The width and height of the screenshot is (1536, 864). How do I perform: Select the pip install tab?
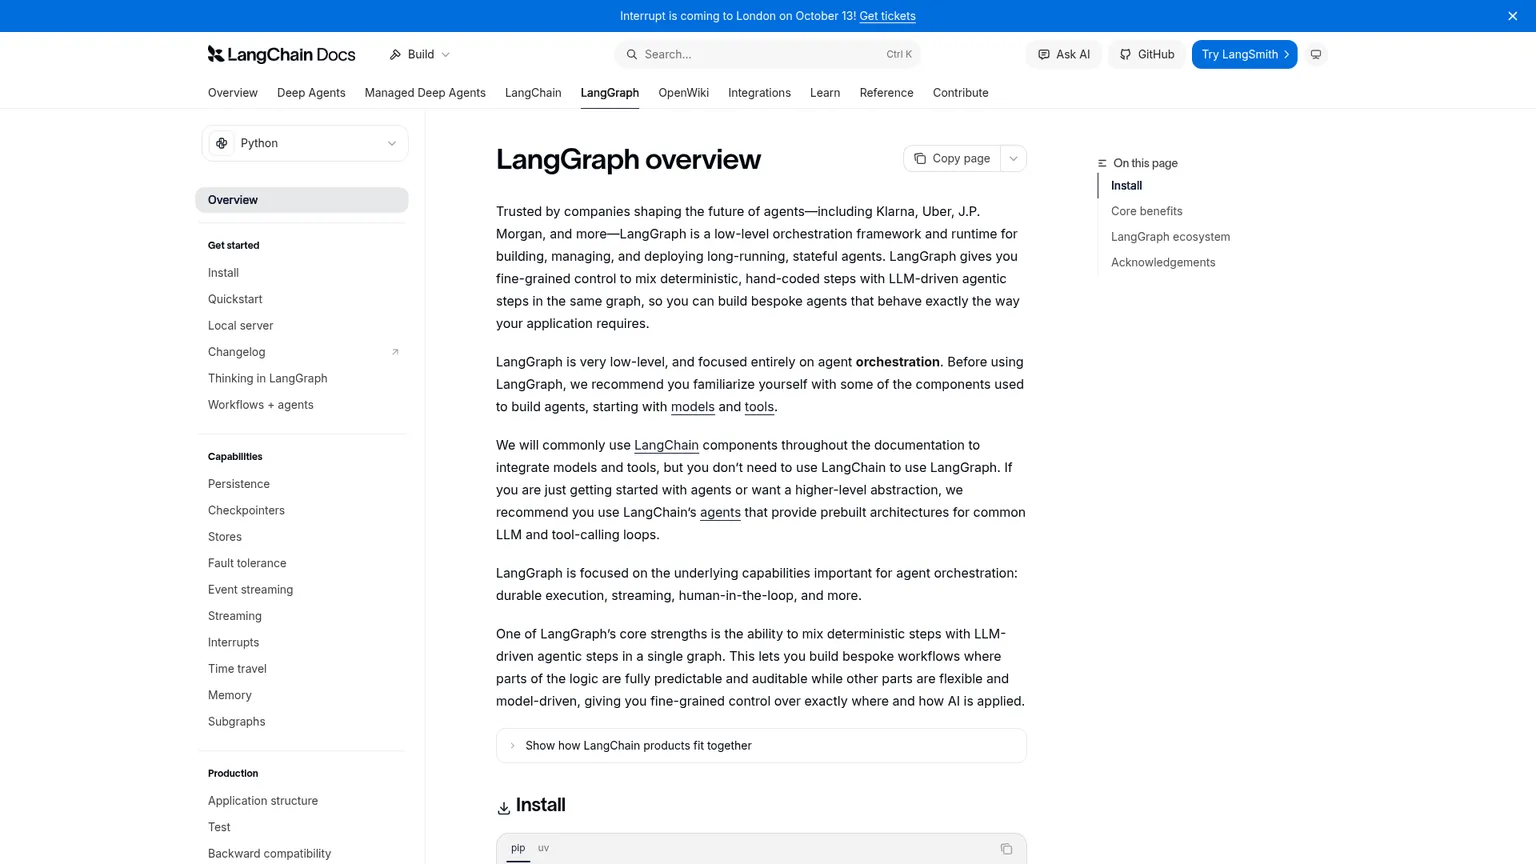pos(518,848)
